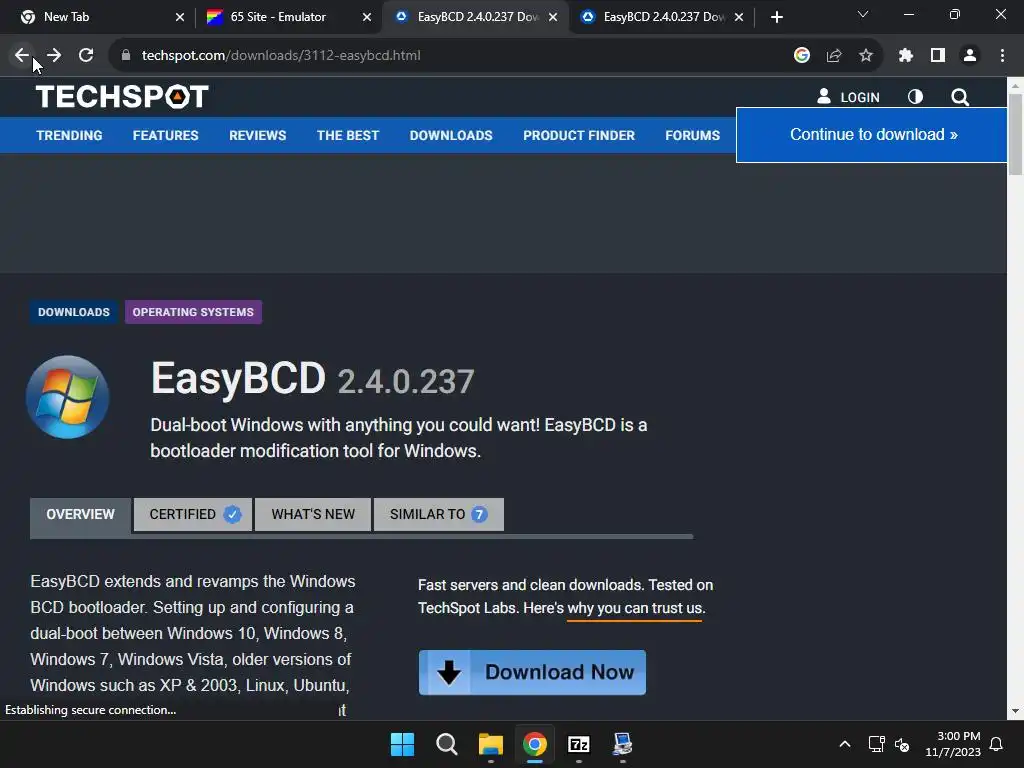Close the New Tab tab

(180, 17)
